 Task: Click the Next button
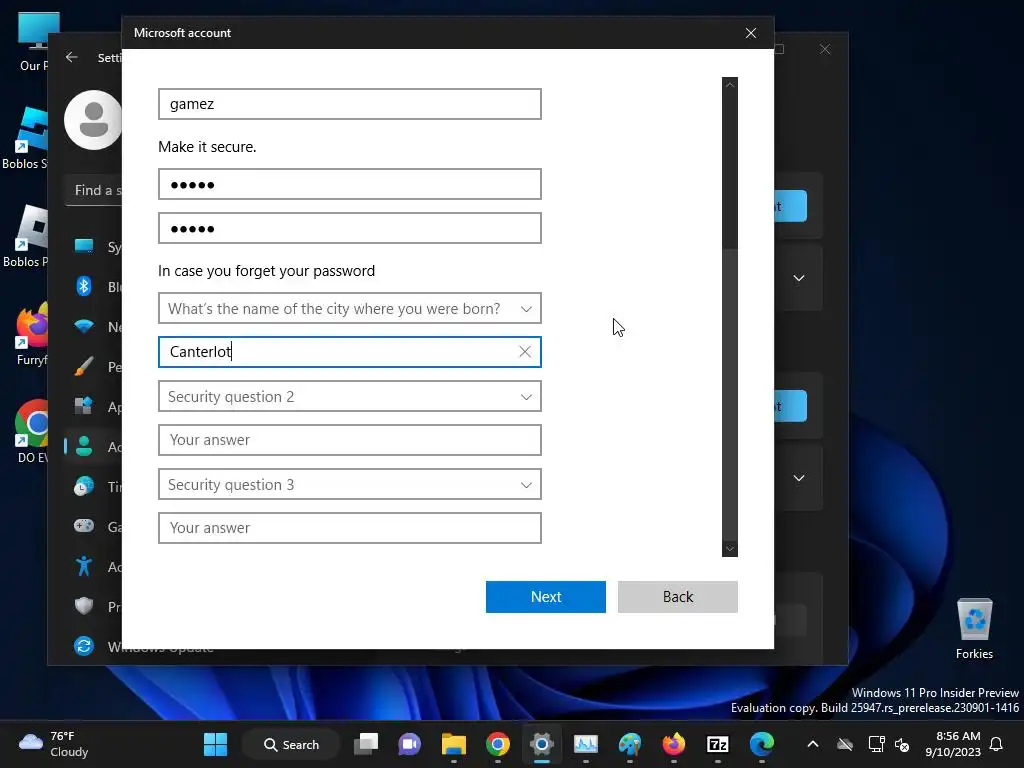545,596
